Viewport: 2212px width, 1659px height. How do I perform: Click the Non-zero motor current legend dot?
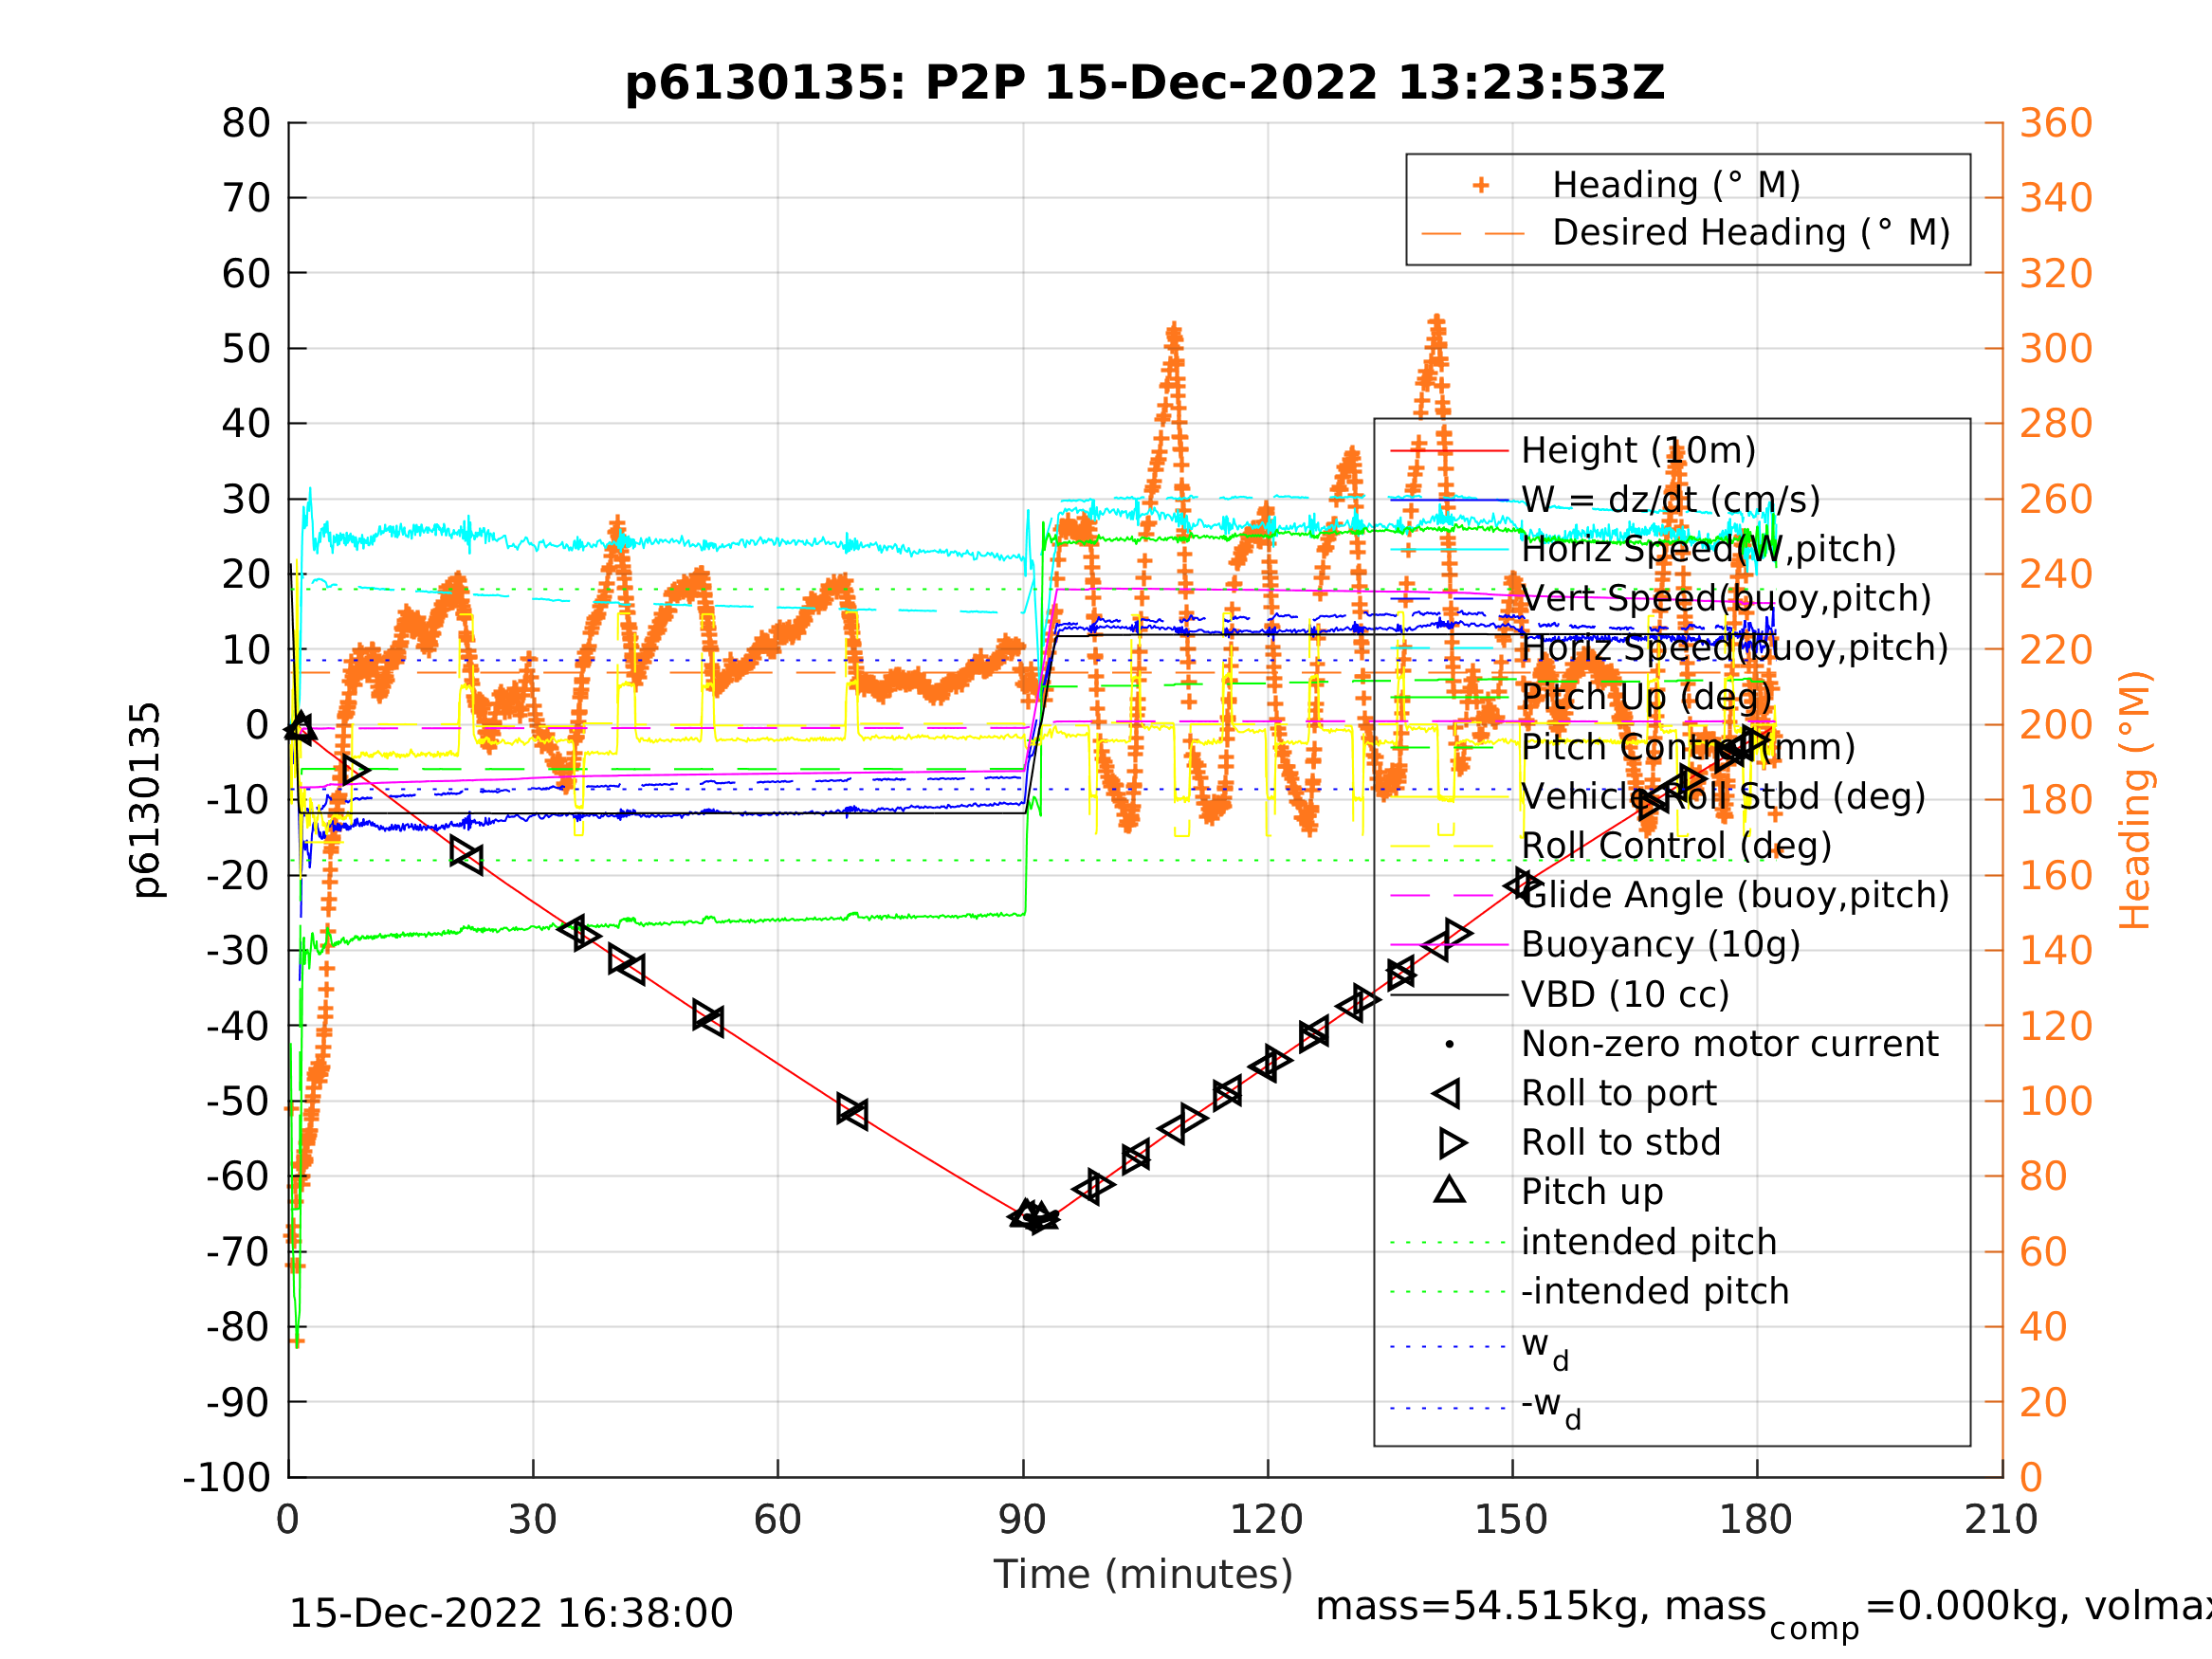[1449, 1044]
